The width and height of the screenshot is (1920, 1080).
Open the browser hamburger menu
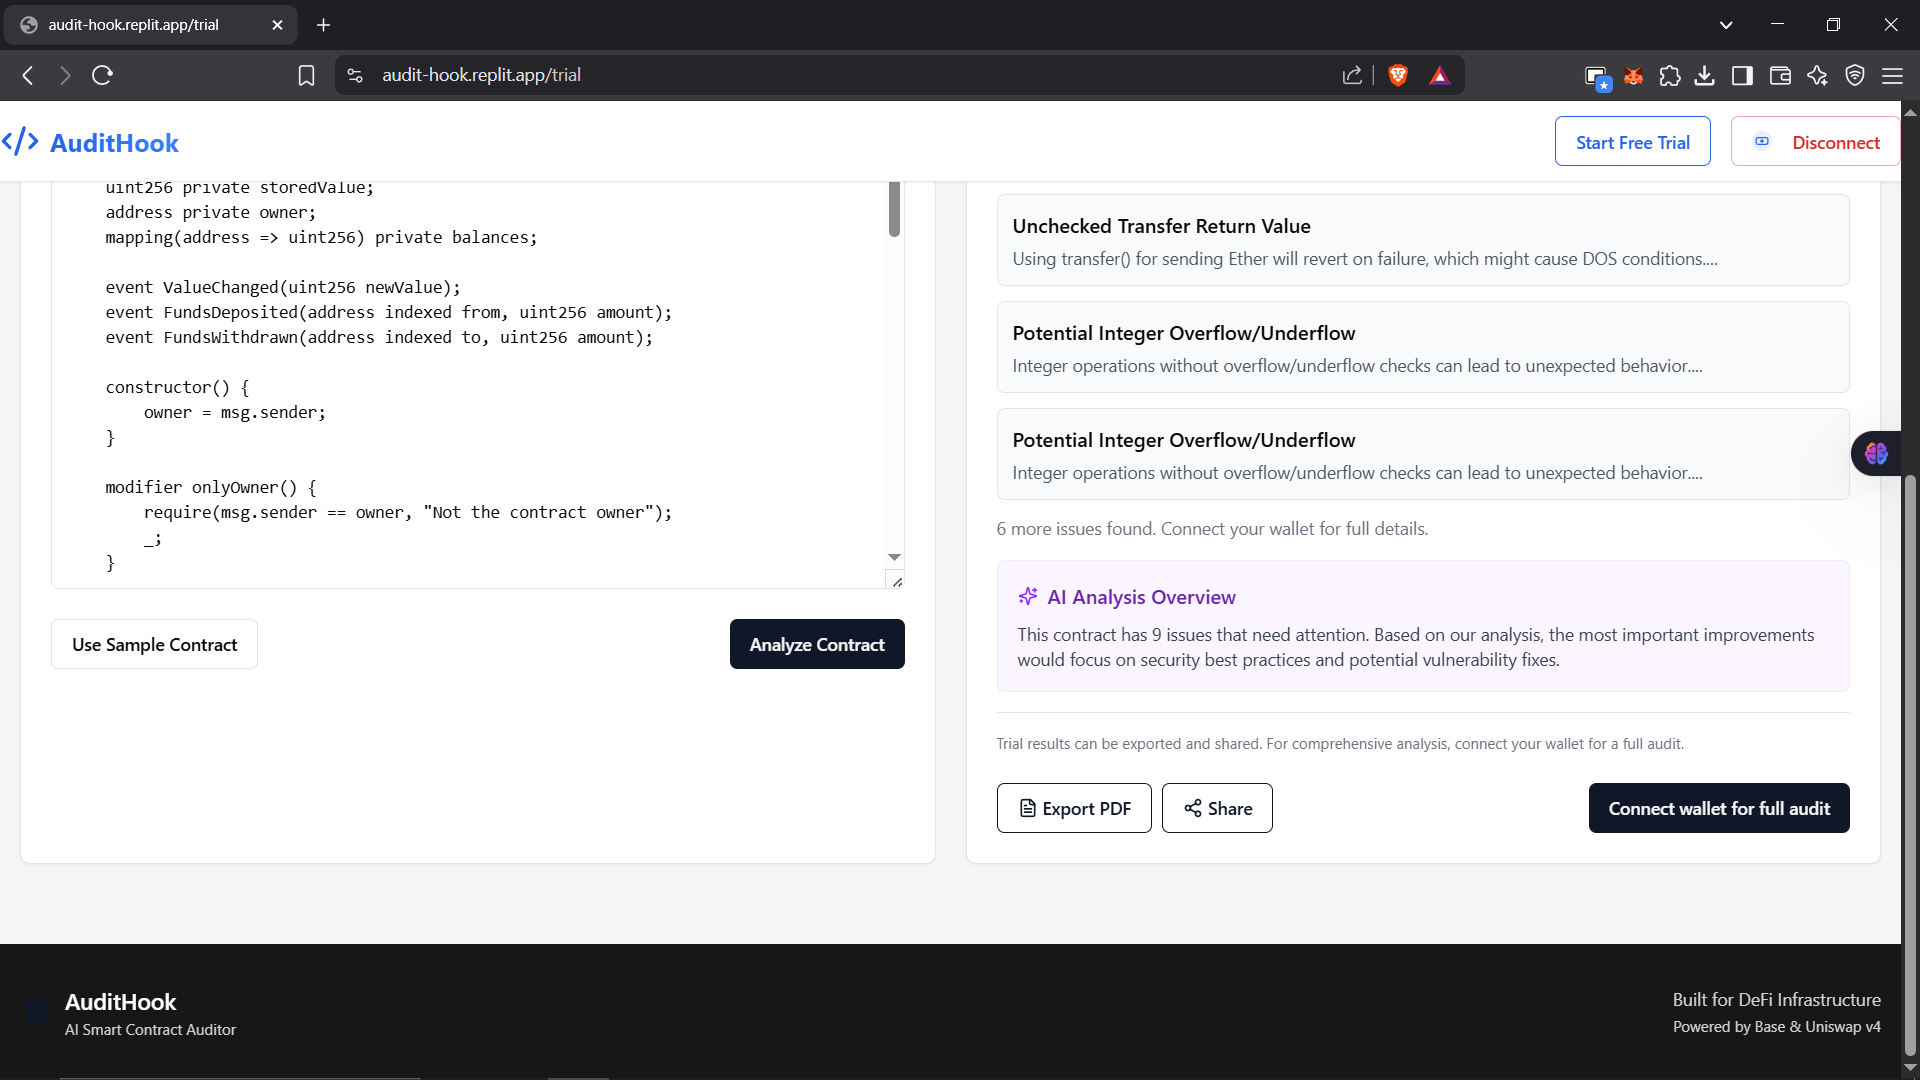pyautogui.click(x=1892, y=75)
